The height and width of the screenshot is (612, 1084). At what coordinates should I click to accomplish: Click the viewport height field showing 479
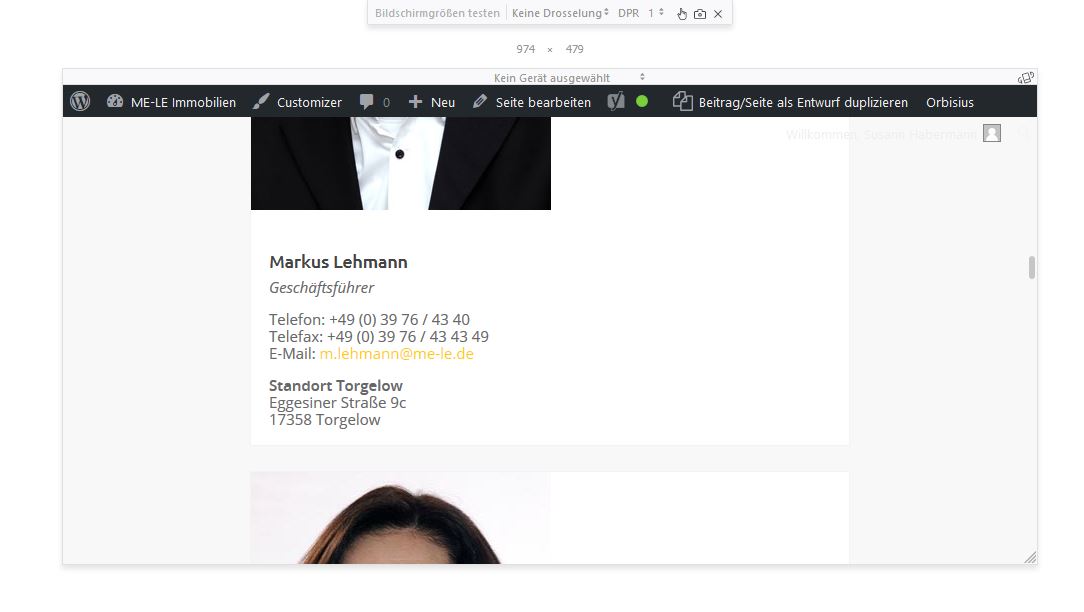[574, 49]
